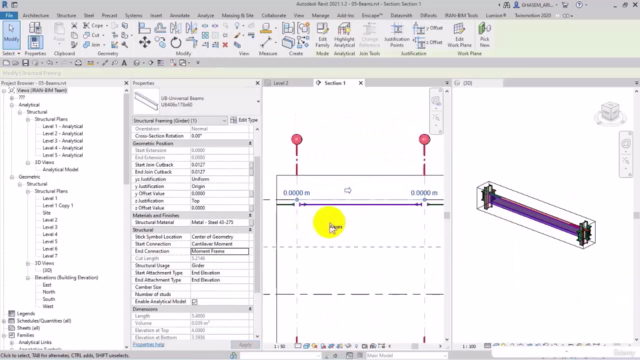Click the Cope geometry tool
The height and width of the screenshot is (360, 640).
(x=93, y=26)
